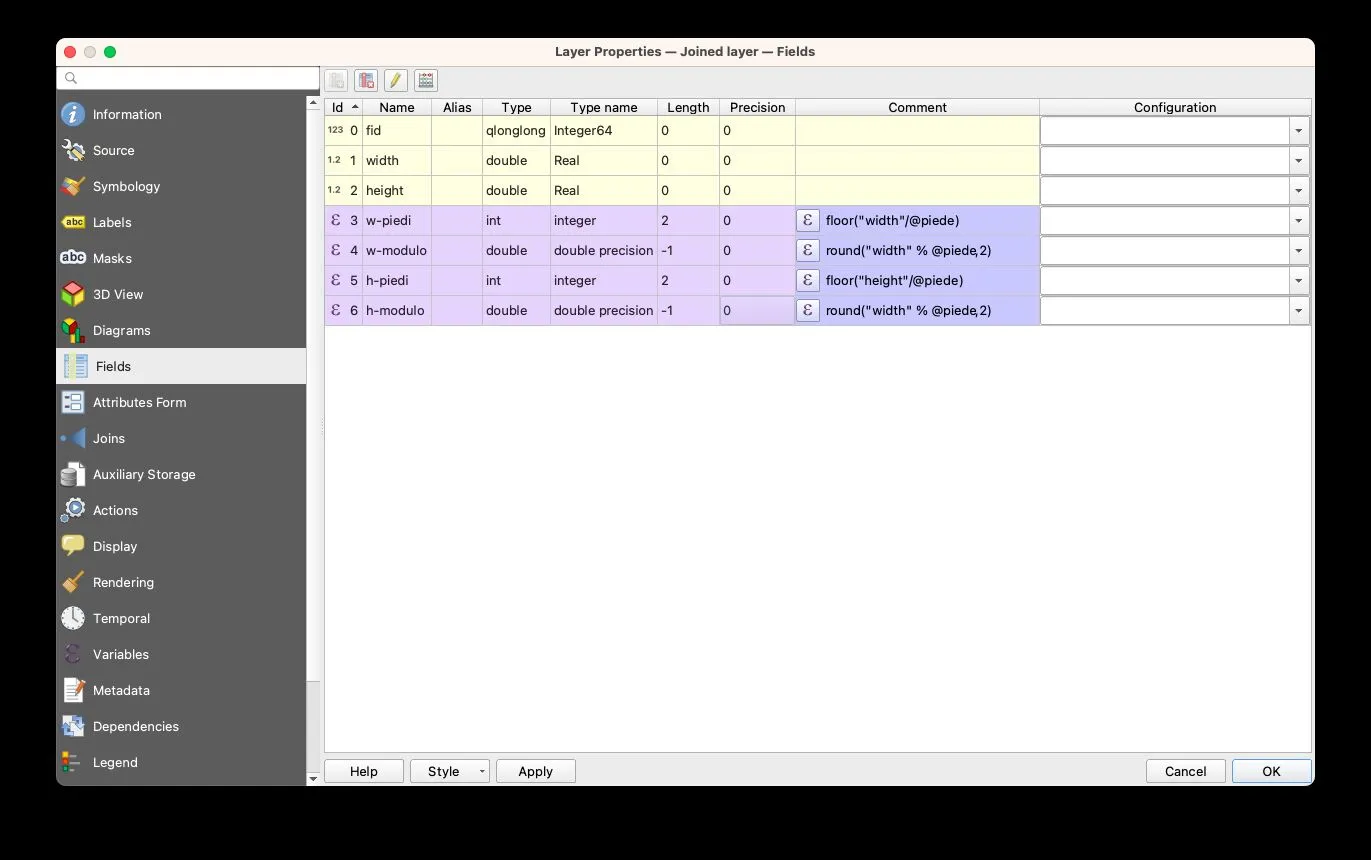Screen dimensions: 1371x860
Task: Toggle editing mode with the pencil icon
Action: pos(396,81)
